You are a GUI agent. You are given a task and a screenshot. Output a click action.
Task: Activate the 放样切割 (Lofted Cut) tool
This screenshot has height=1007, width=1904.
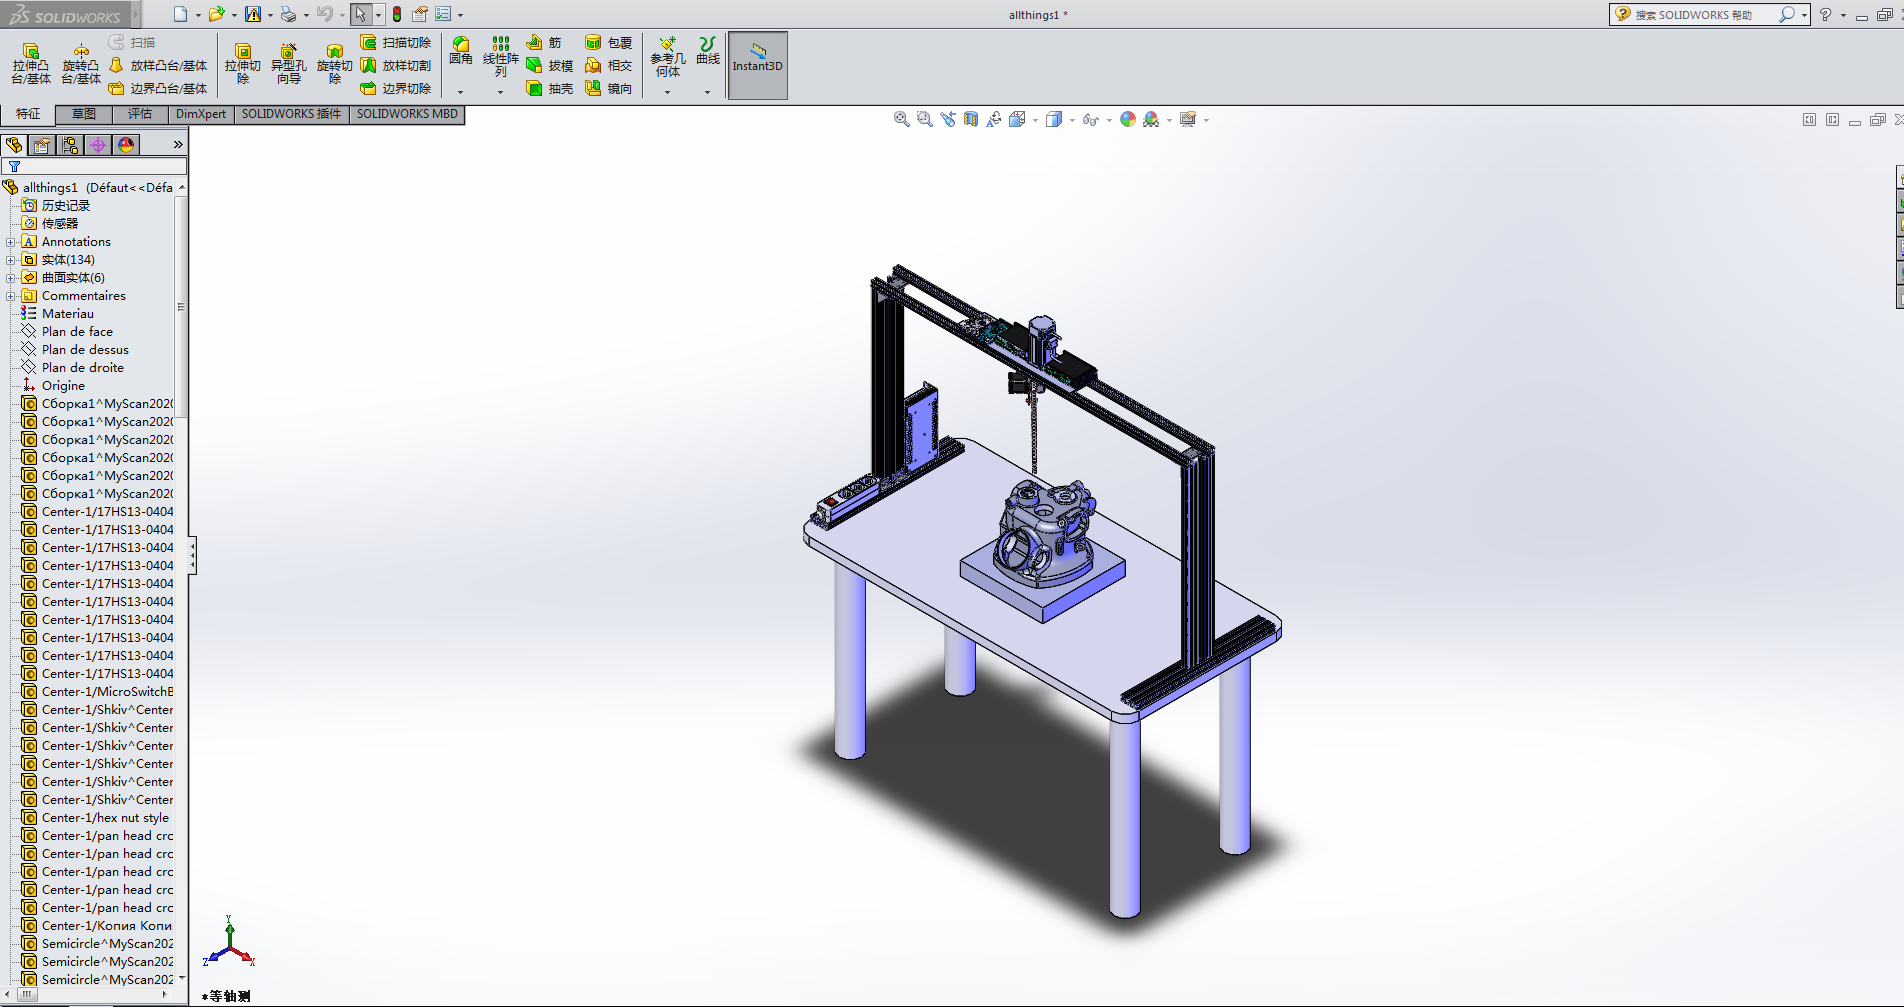tap(397, 65)
